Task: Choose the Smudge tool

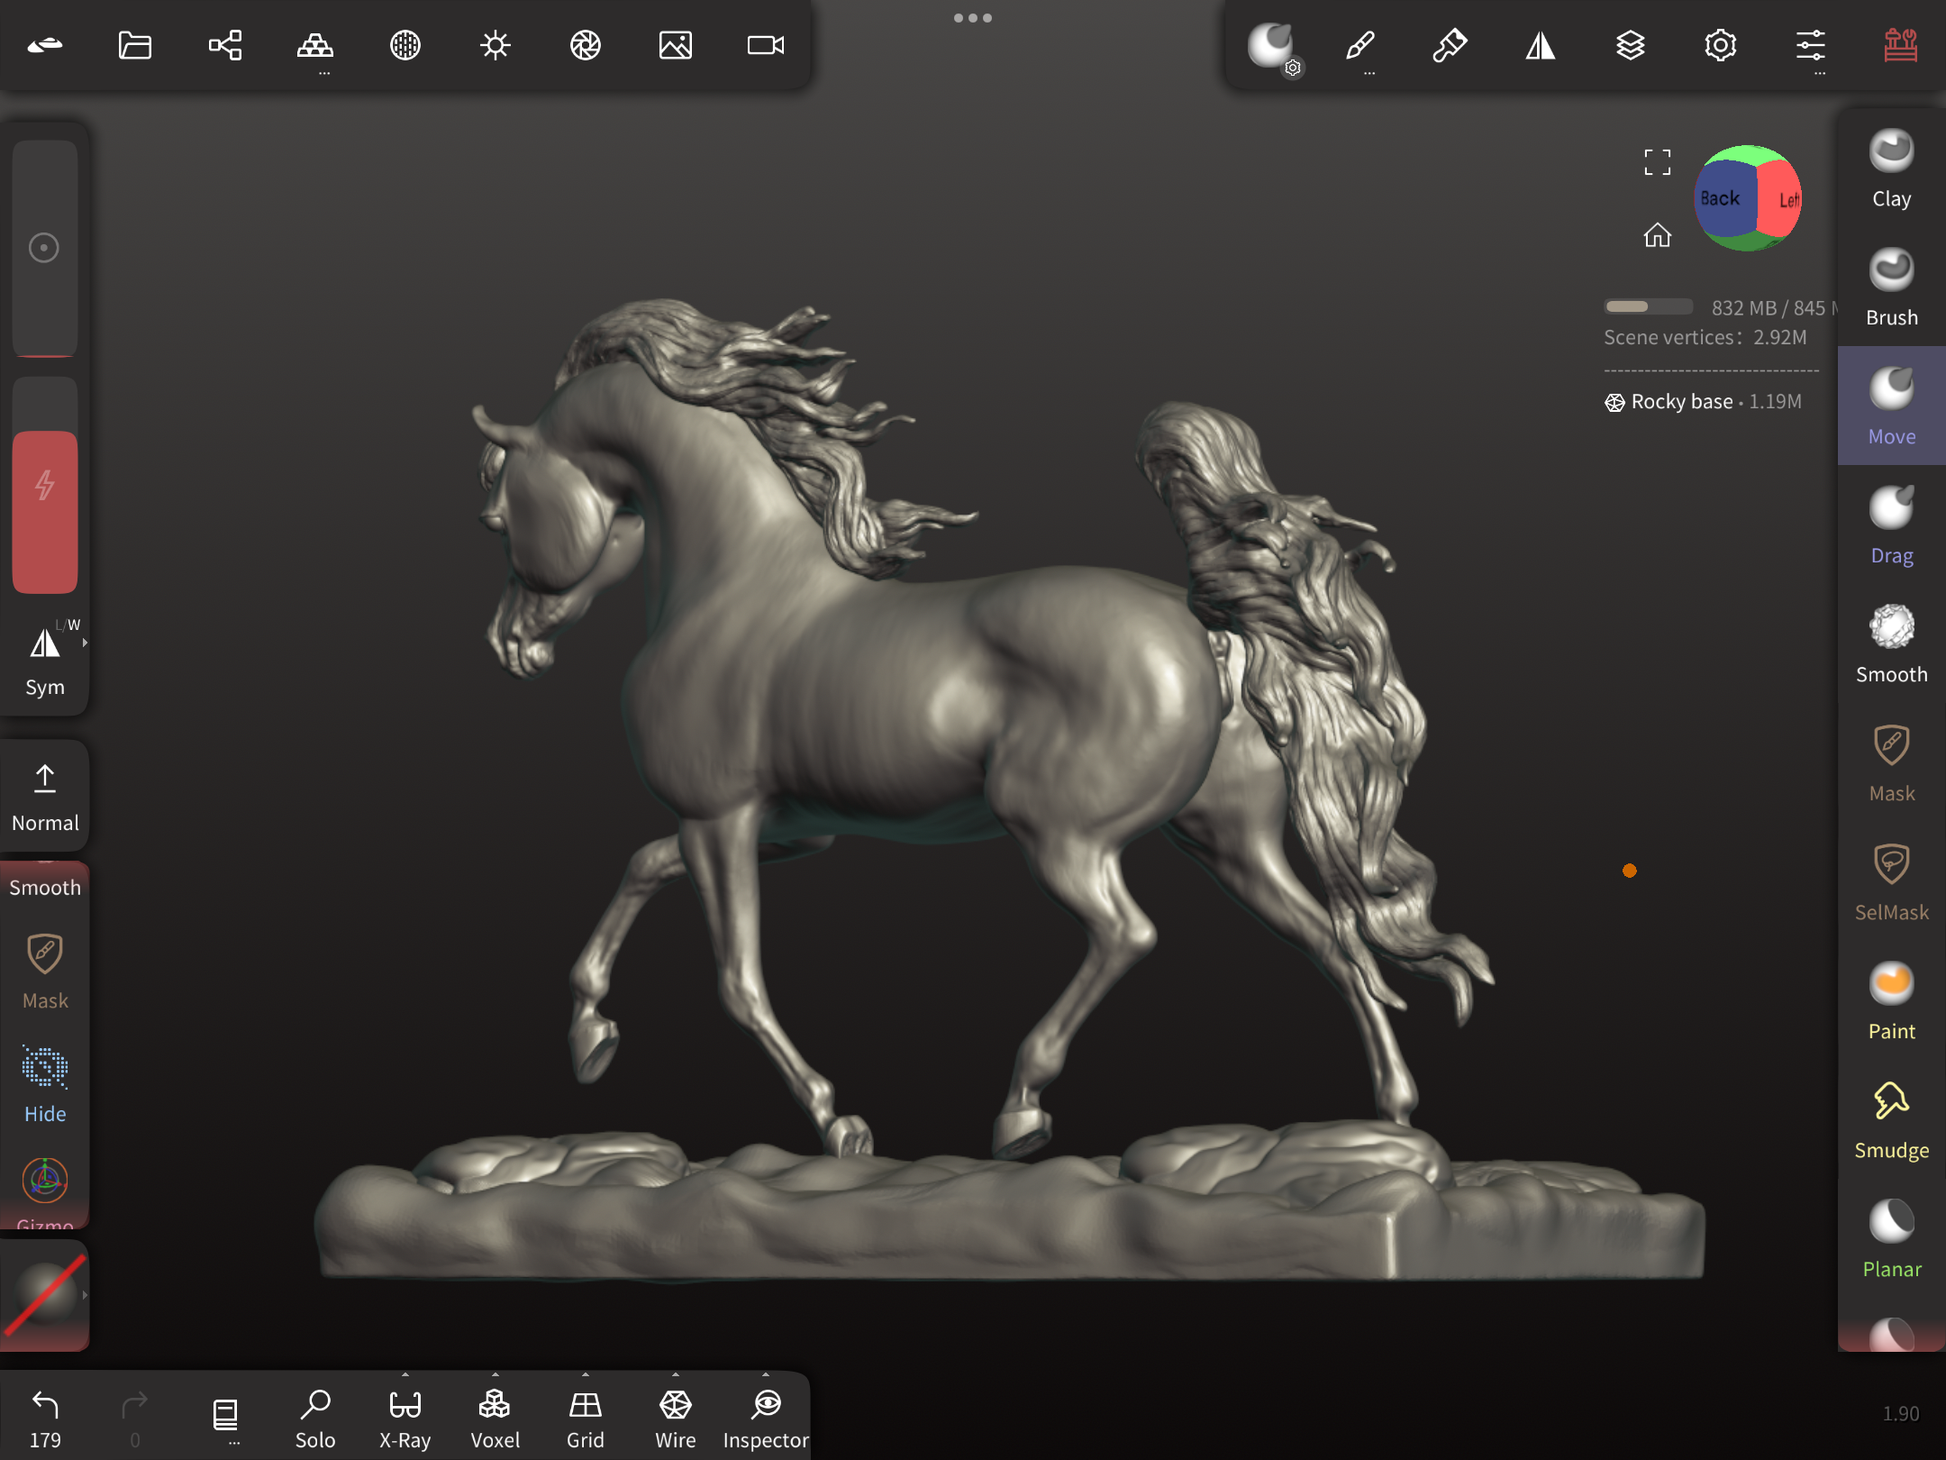Action: click(1890, 1119)
